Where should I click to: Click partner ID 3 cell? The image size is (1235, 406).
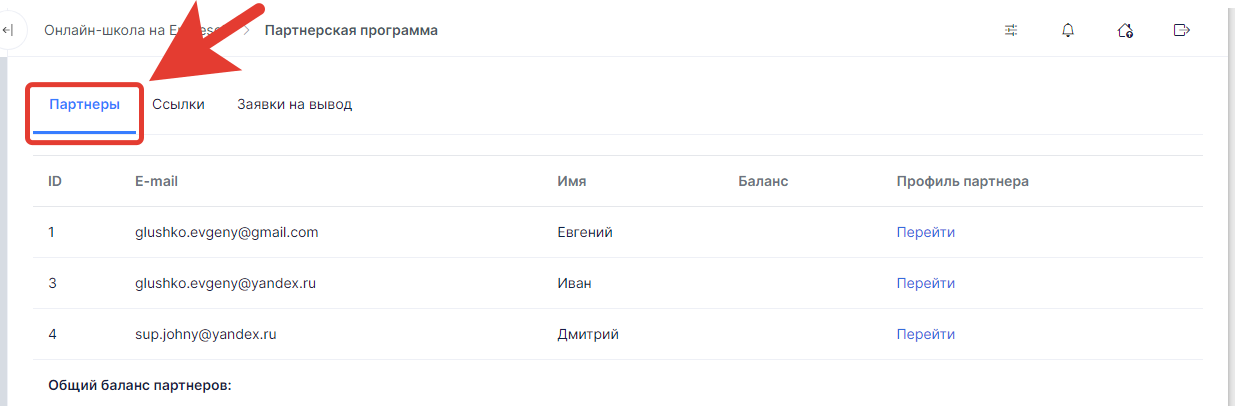coord(52,283)
